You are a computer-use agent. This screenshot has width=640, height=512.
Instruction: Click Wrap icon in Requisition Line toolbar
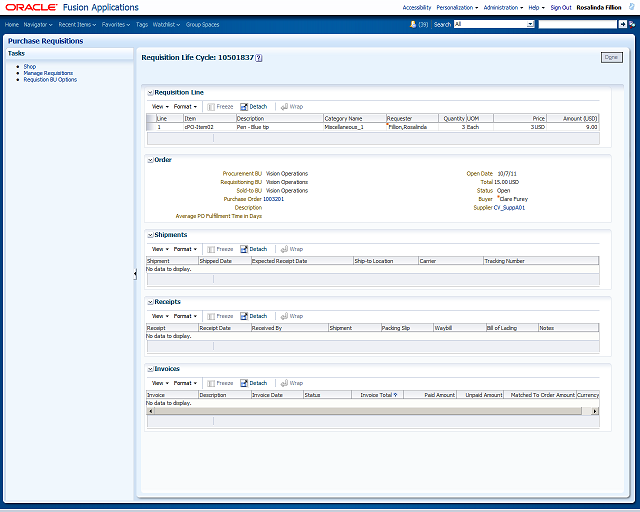[x=284, y=107]
